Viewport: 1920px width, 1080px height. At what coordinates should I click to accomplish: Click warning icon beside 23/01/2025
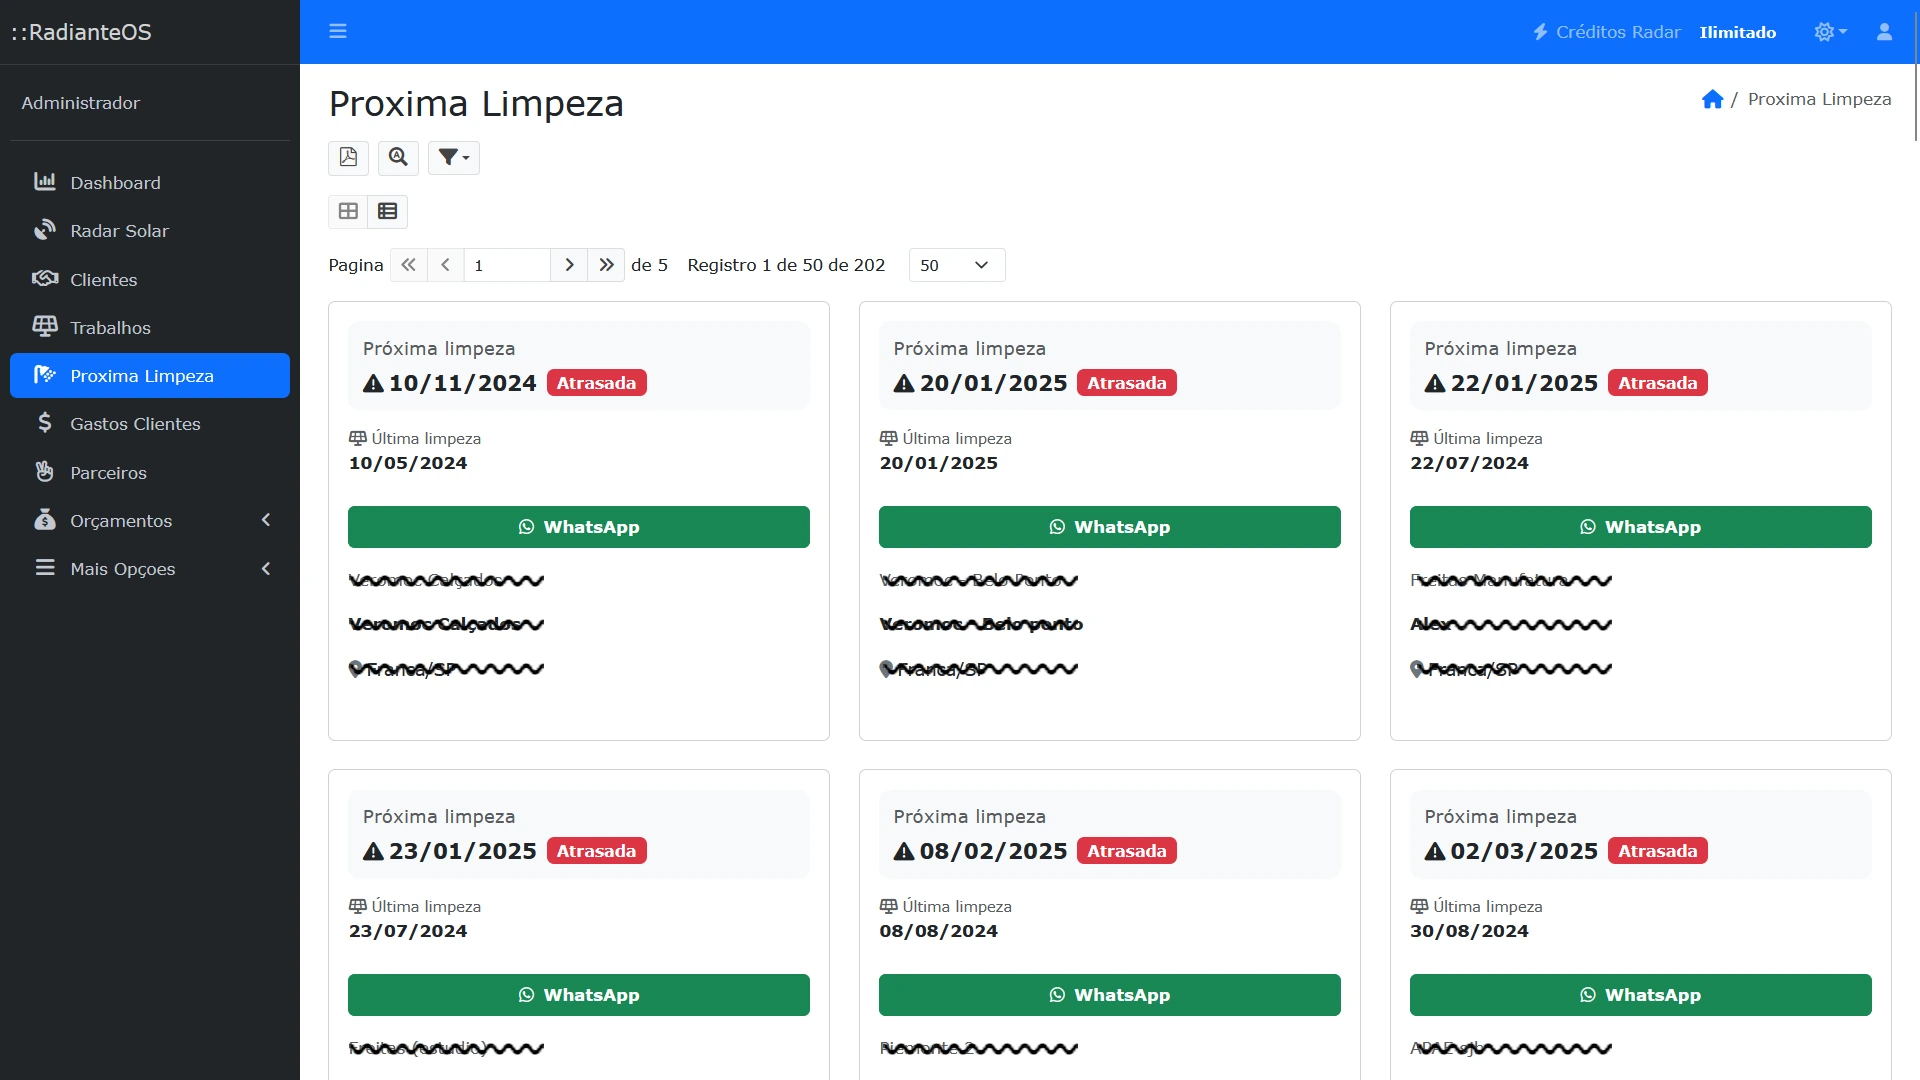coord(373,851)
